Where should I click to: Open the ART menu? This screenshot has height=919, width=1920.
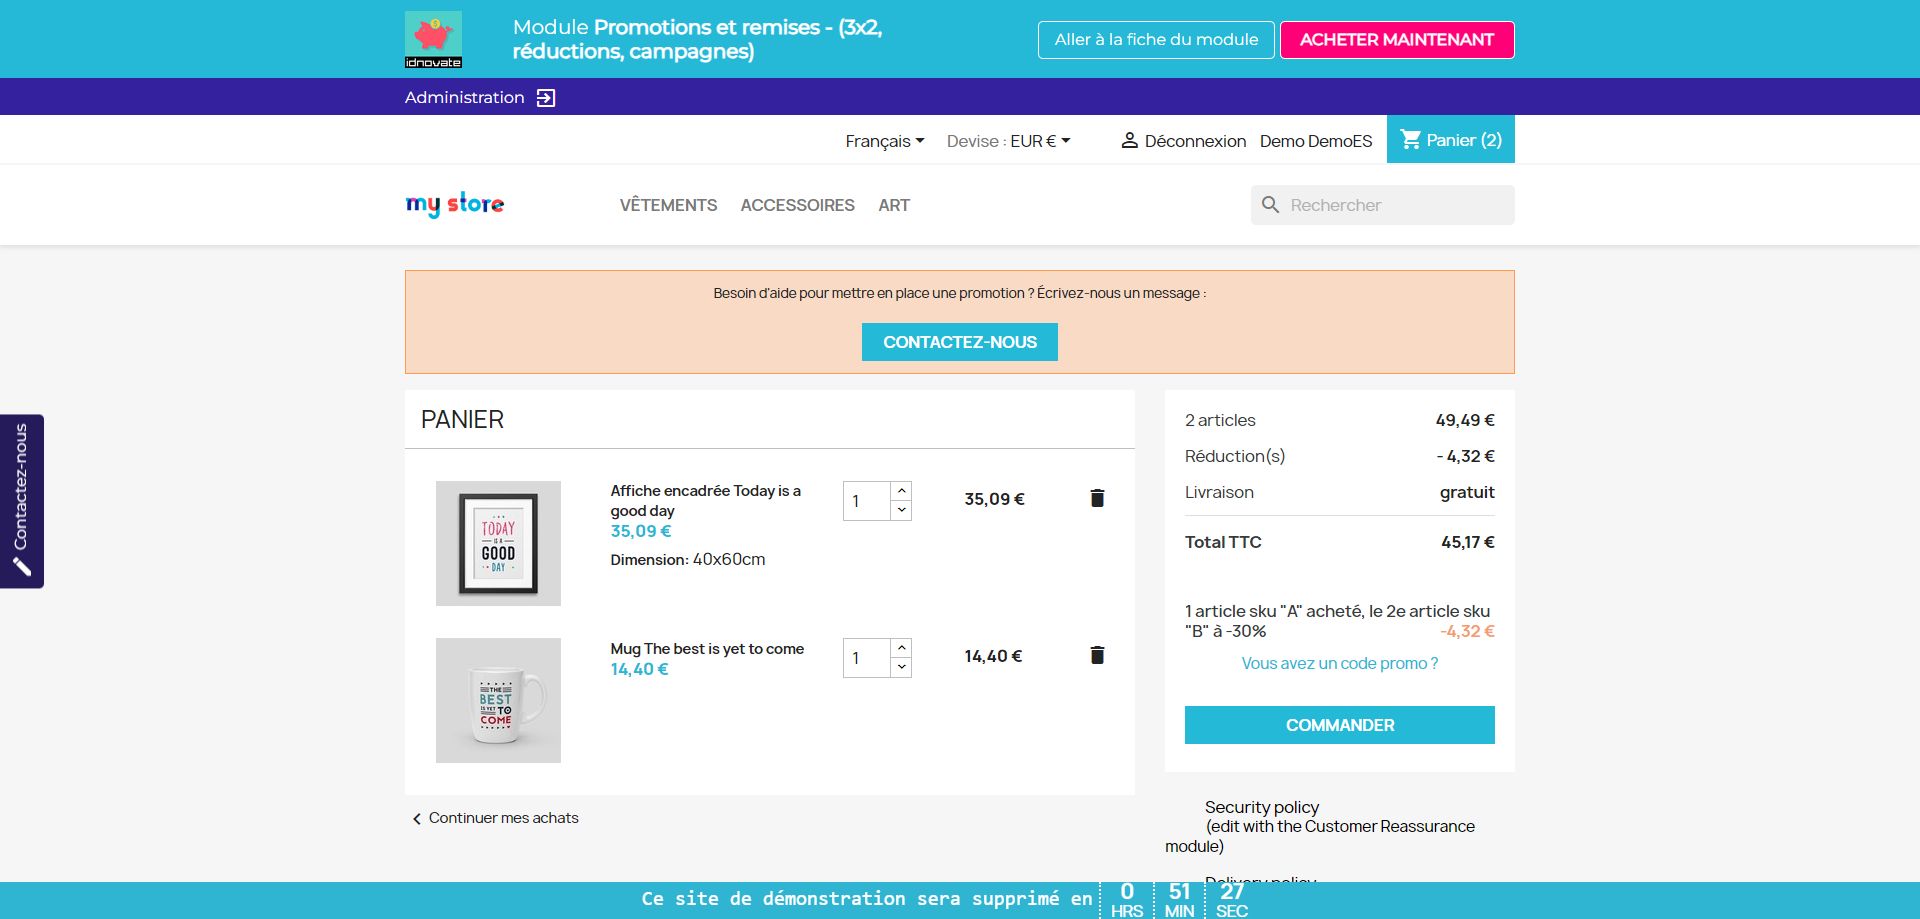pos(894,205)
